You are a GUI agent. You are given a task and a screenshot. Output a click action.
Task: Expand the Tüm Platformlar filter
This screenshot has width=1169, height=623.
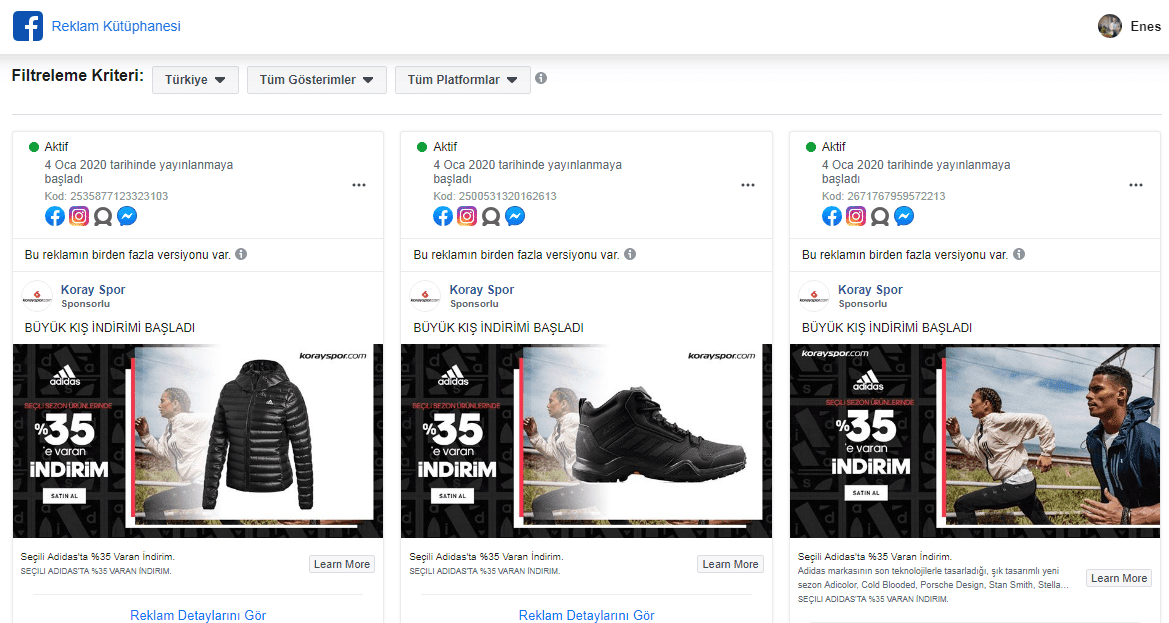click(462, 79)
